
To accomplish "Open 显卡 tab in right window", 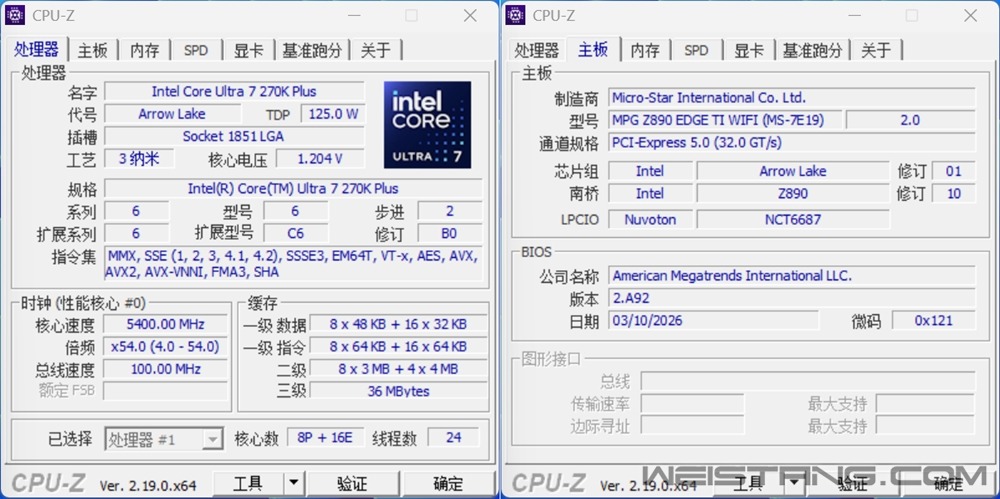I will tap(748, 50).
